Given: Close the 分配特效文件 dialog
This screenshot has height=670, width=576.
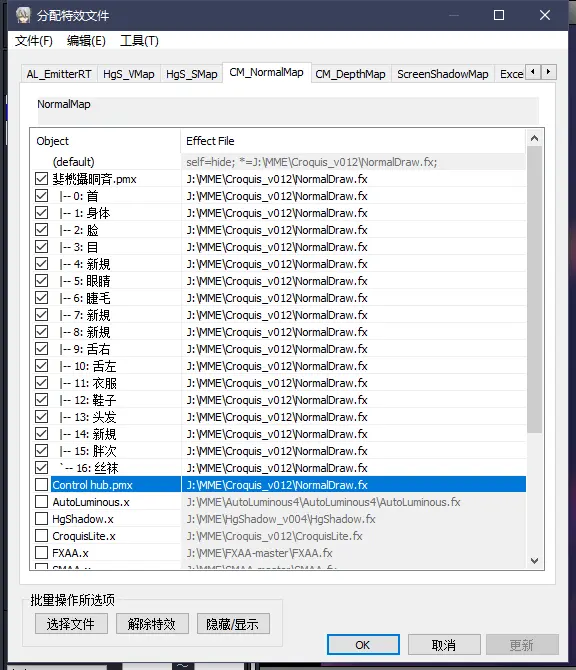Looking at the screenshot, I should coord(545,15).
